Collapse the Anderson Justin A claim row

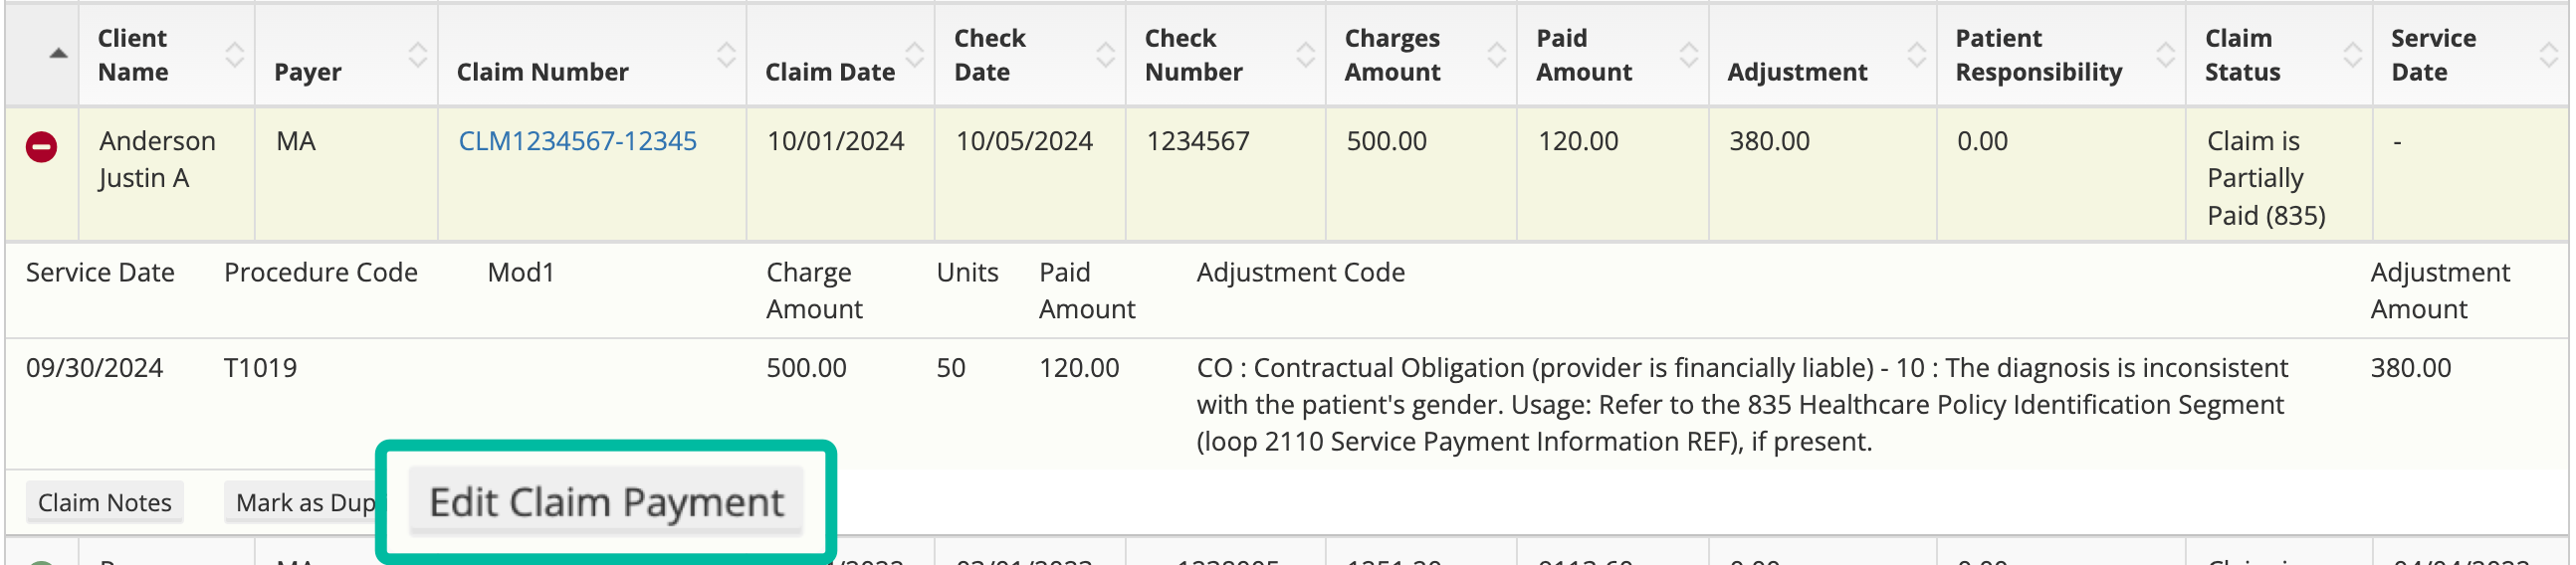point(41,147)
